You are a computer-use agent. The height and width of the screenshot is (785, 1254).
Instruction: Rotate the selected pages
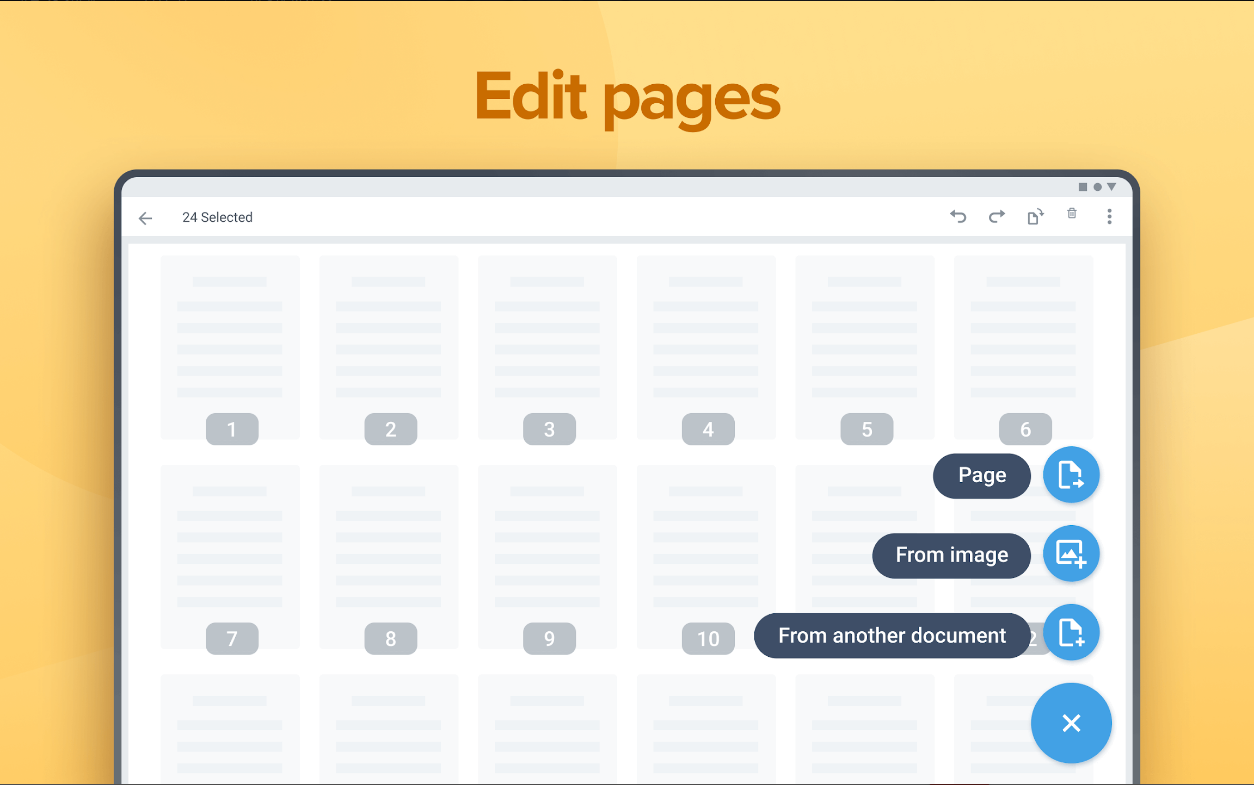point(1034,216)
